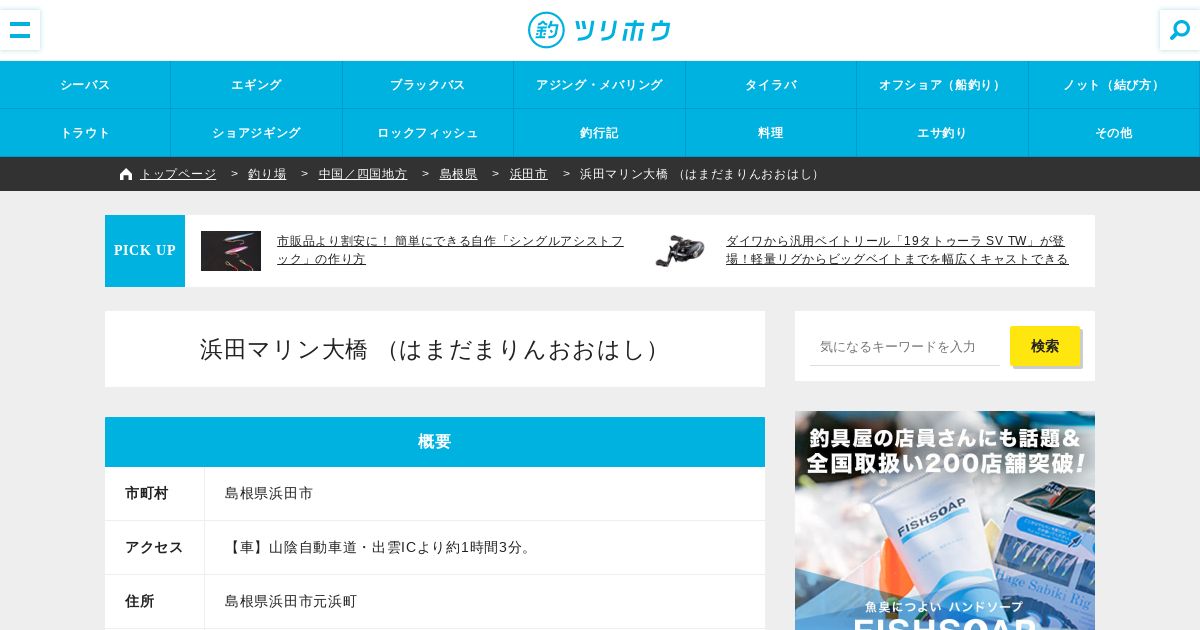Click the 島根県浜田市元浜町 address value
The width and height of the screenshot is (1200, 630).
(290, 601)
